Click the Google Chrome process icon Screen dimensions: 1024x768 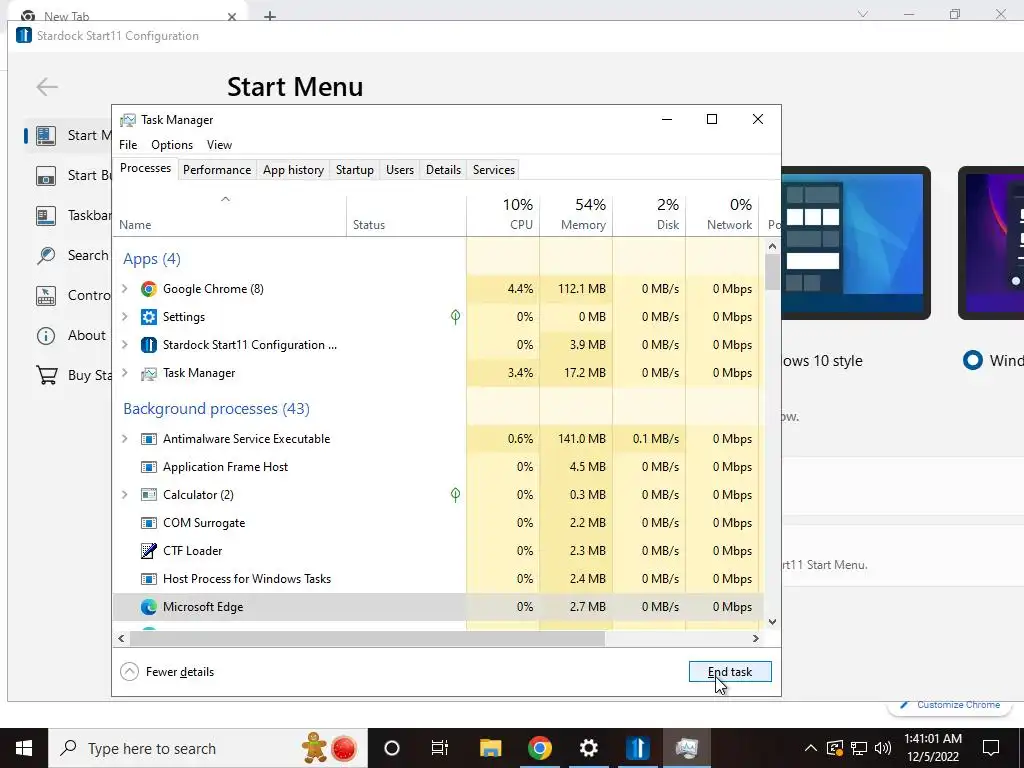tap(149, 289)
